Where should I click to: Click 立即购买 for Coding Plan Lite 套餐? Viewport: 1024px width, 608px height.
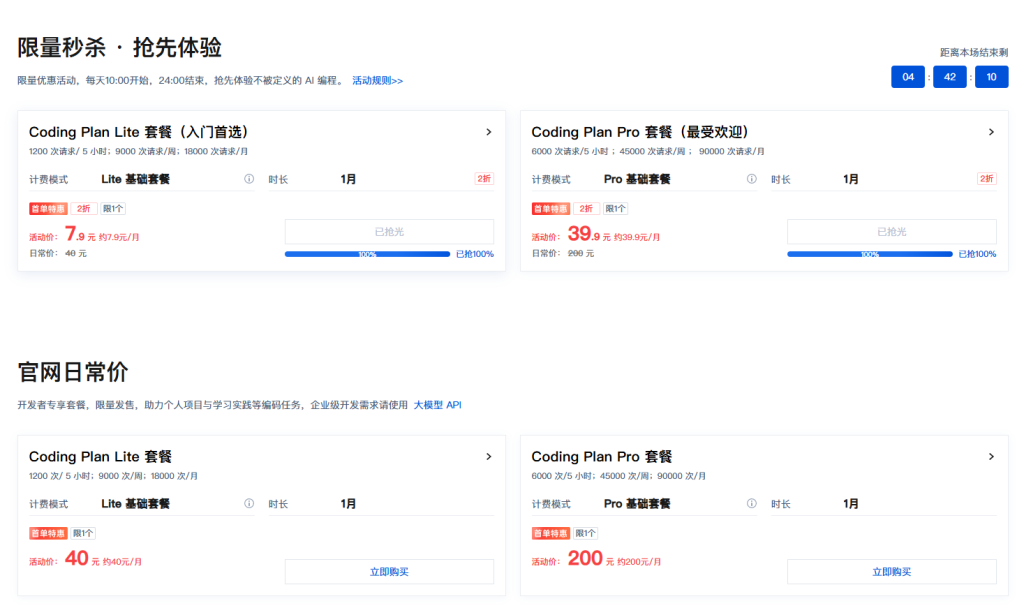tap(389, 571)
